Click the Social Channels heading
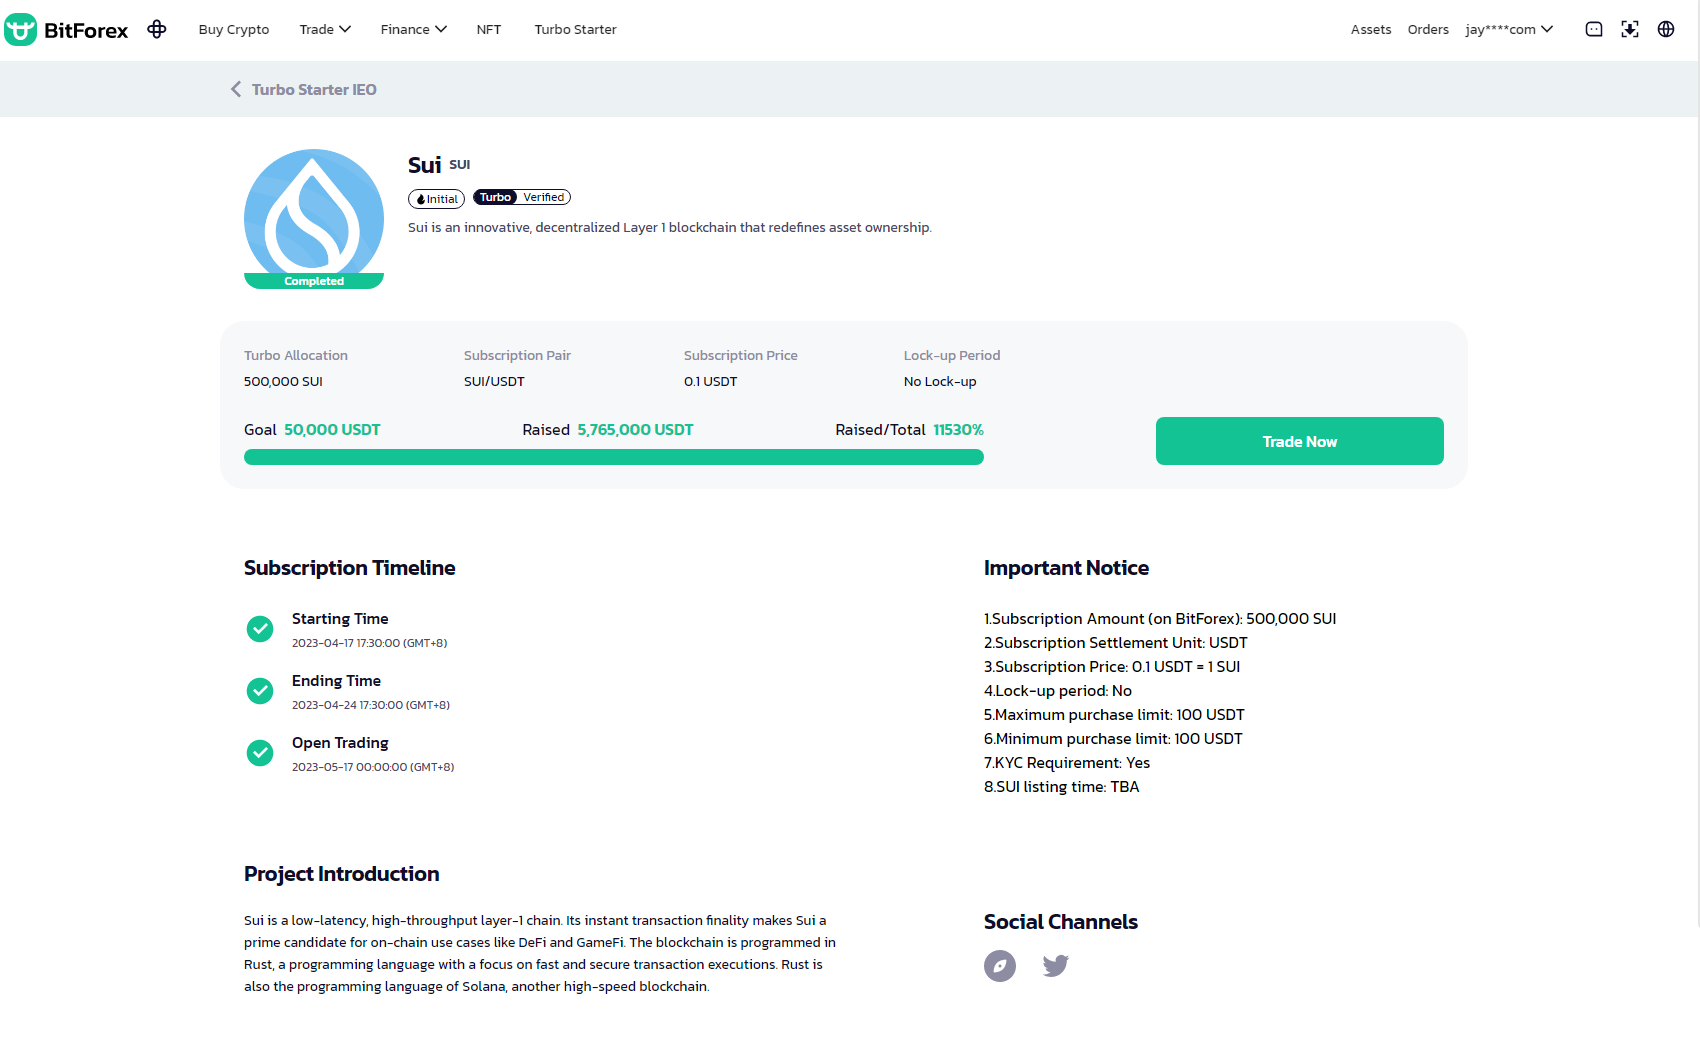The image size is (1700, 1062). click(x=1061, y=922)
